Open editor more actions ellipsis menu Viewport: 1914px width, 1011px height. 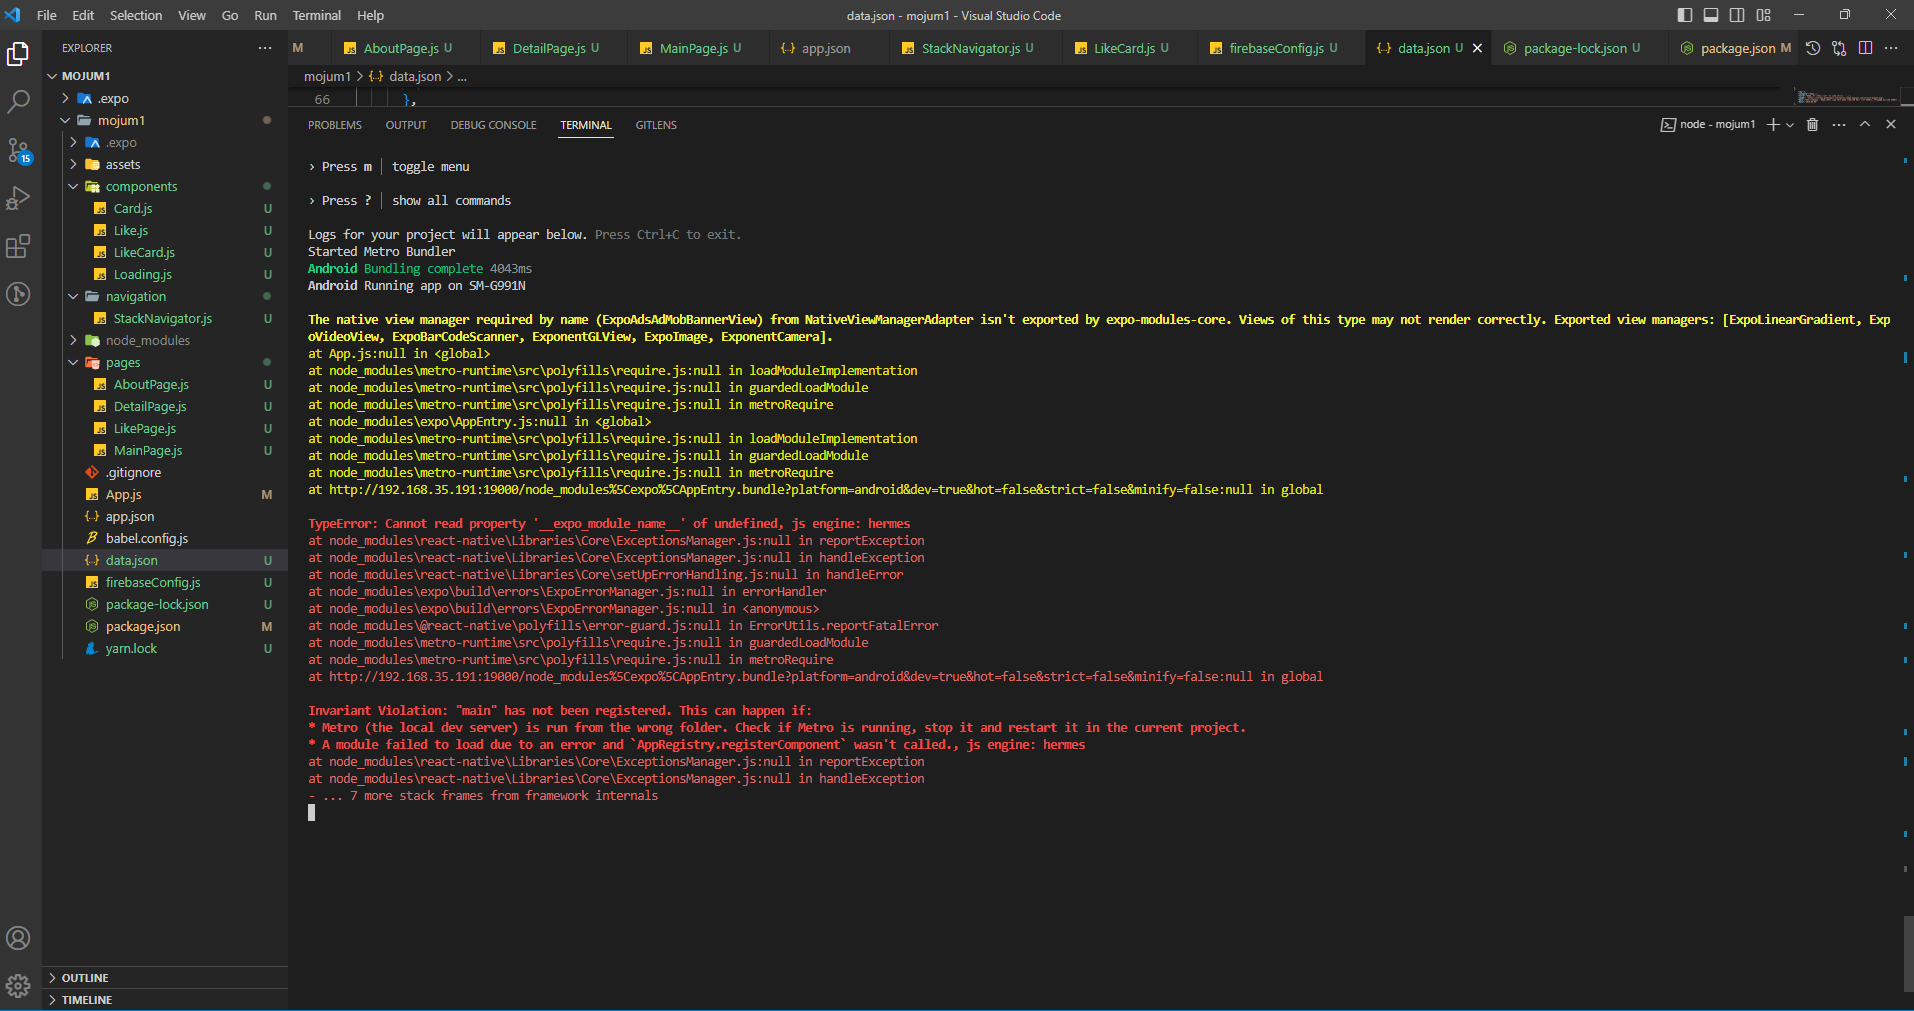1891,48
